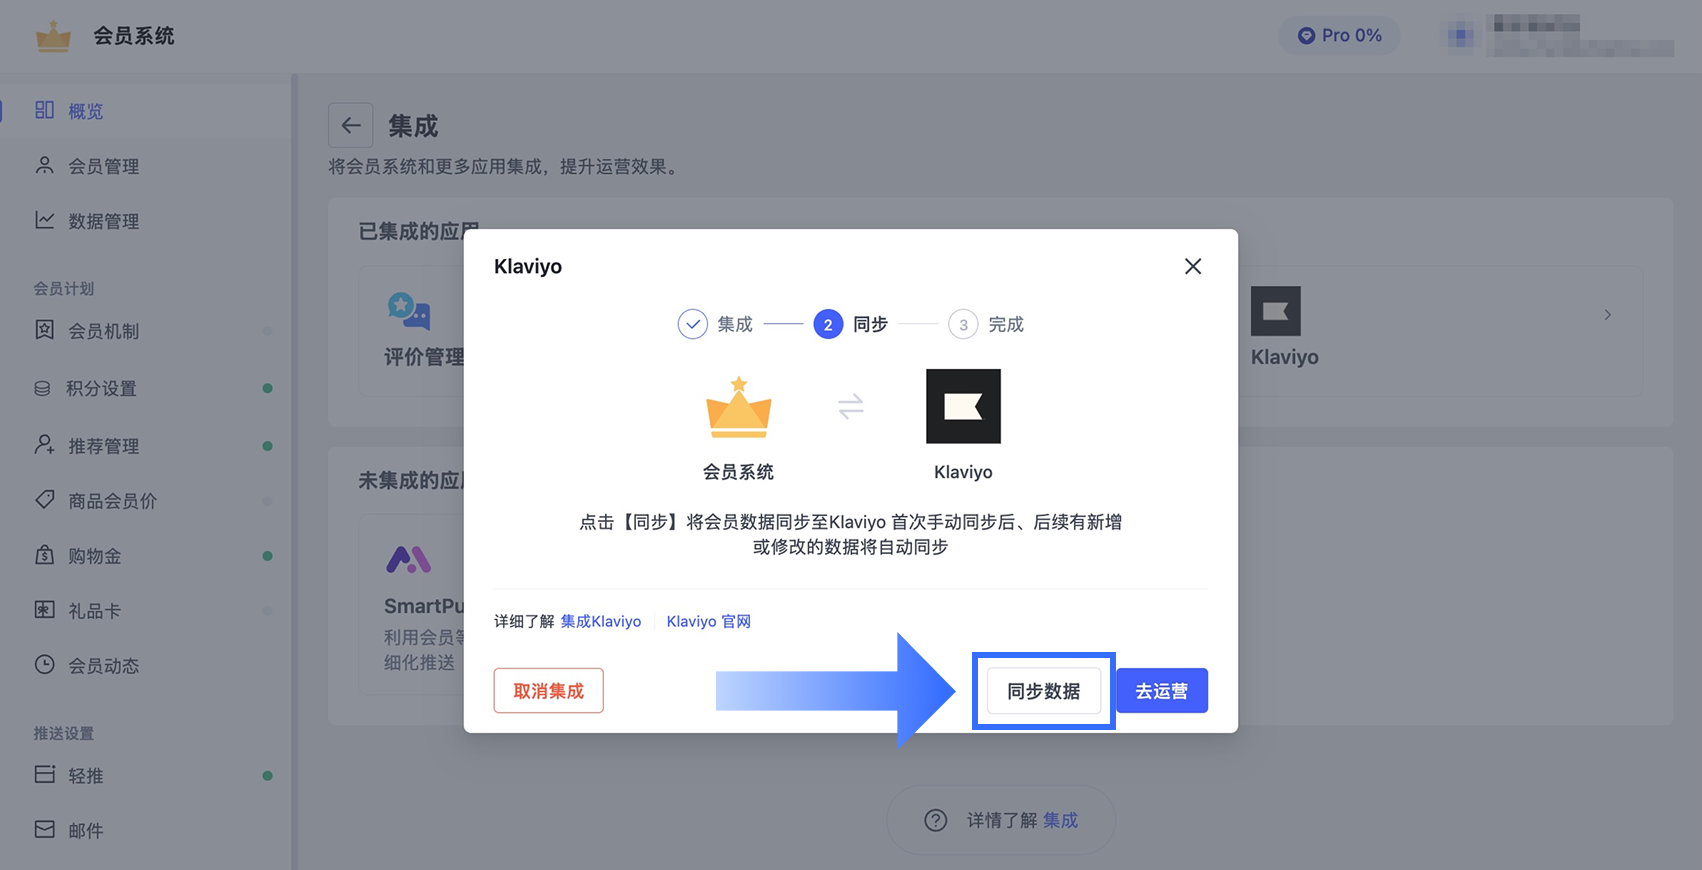This screenshot has width=1702, height=870.
Task: Click the SmartPush app logo behind dialog
Action: pyautogui.click(x=409, y=559)
